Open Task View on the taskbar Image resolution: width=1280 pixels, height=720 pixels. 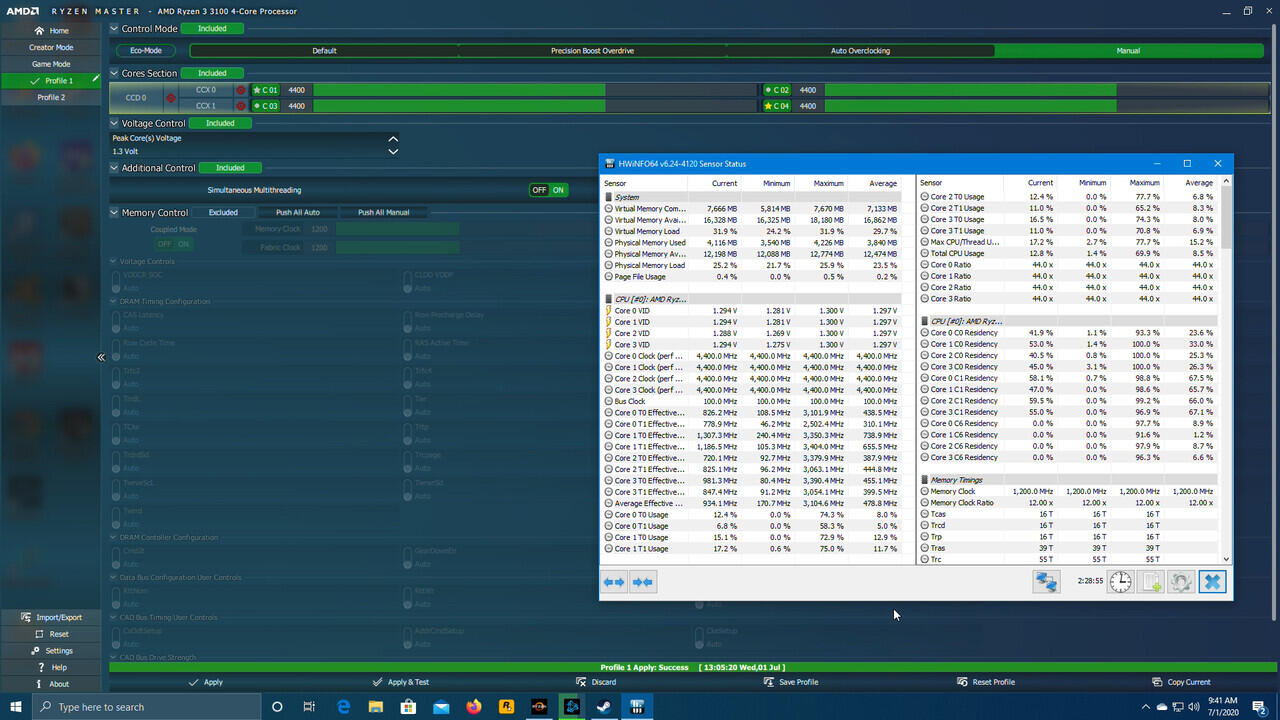310,706
